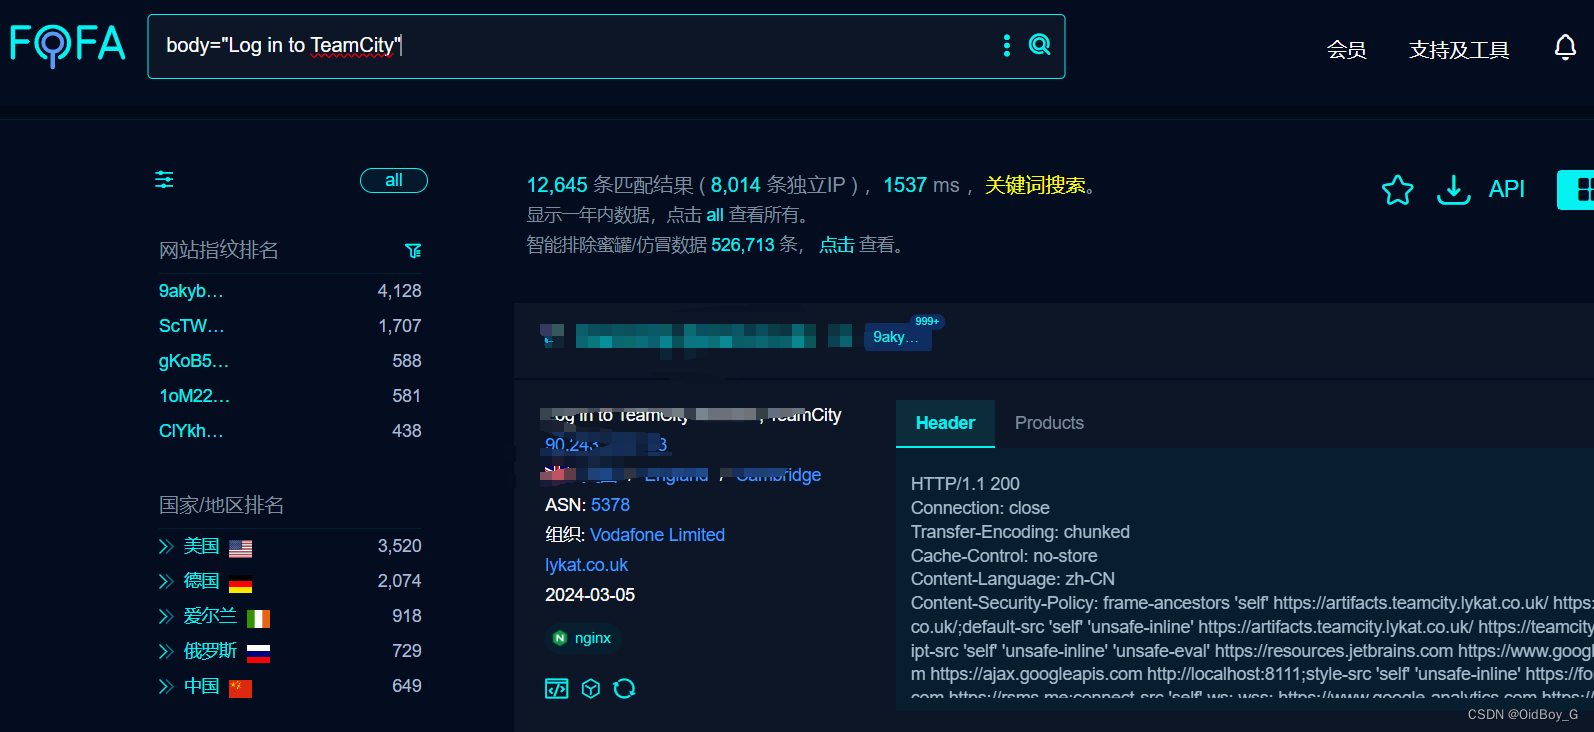
Task: Click the Russia flag icon
Action: 258,653
